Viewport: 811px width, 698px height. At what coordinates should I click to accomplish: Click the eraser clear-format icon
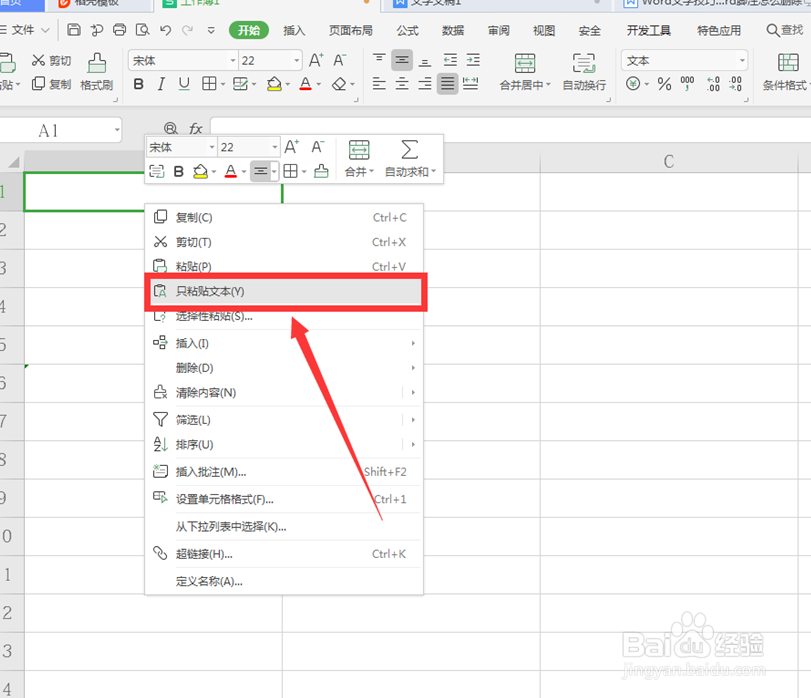339,84
